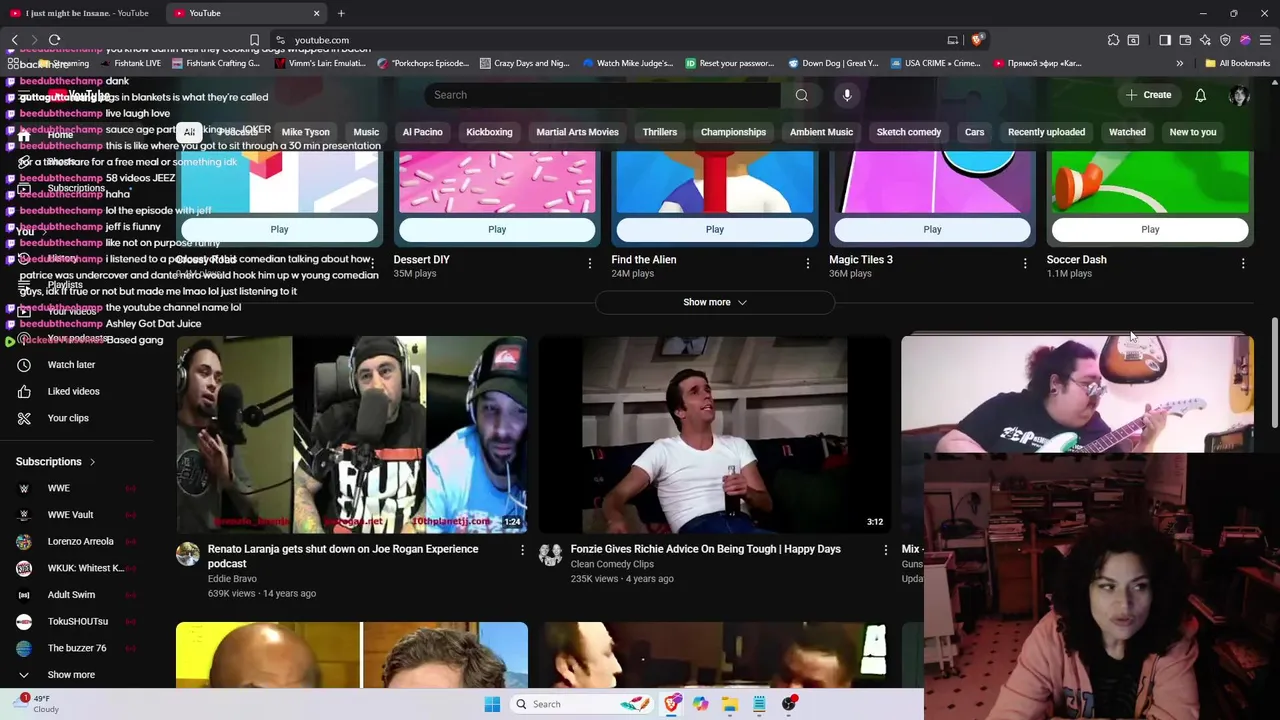This screenshot has width=1280, height=720.
Task: Bookmark this page with the bookmark icon
Action: [254, 40]
